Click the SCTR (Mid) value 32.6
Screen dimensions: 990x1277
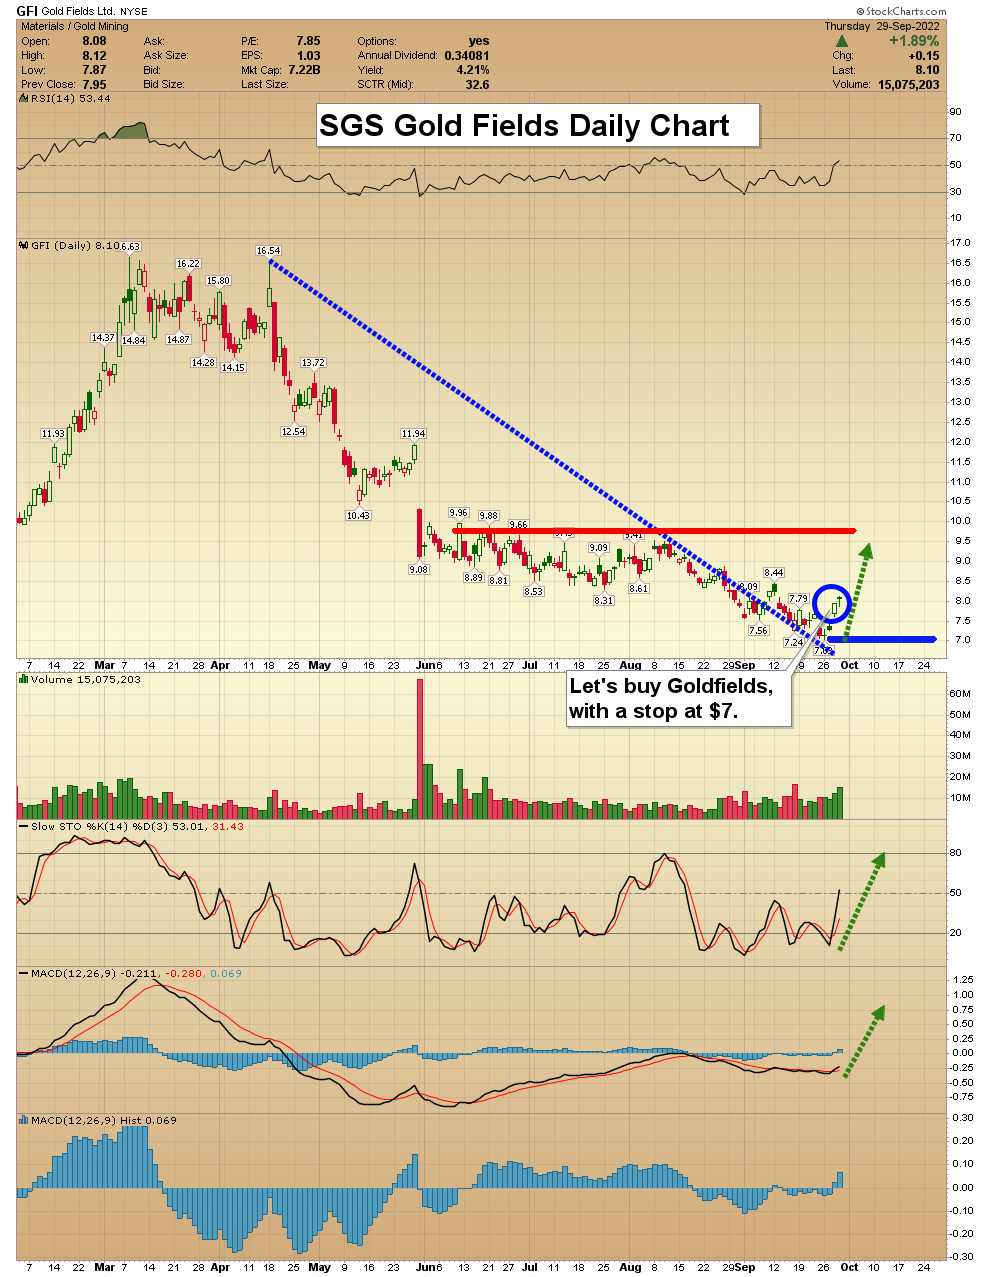478,85
